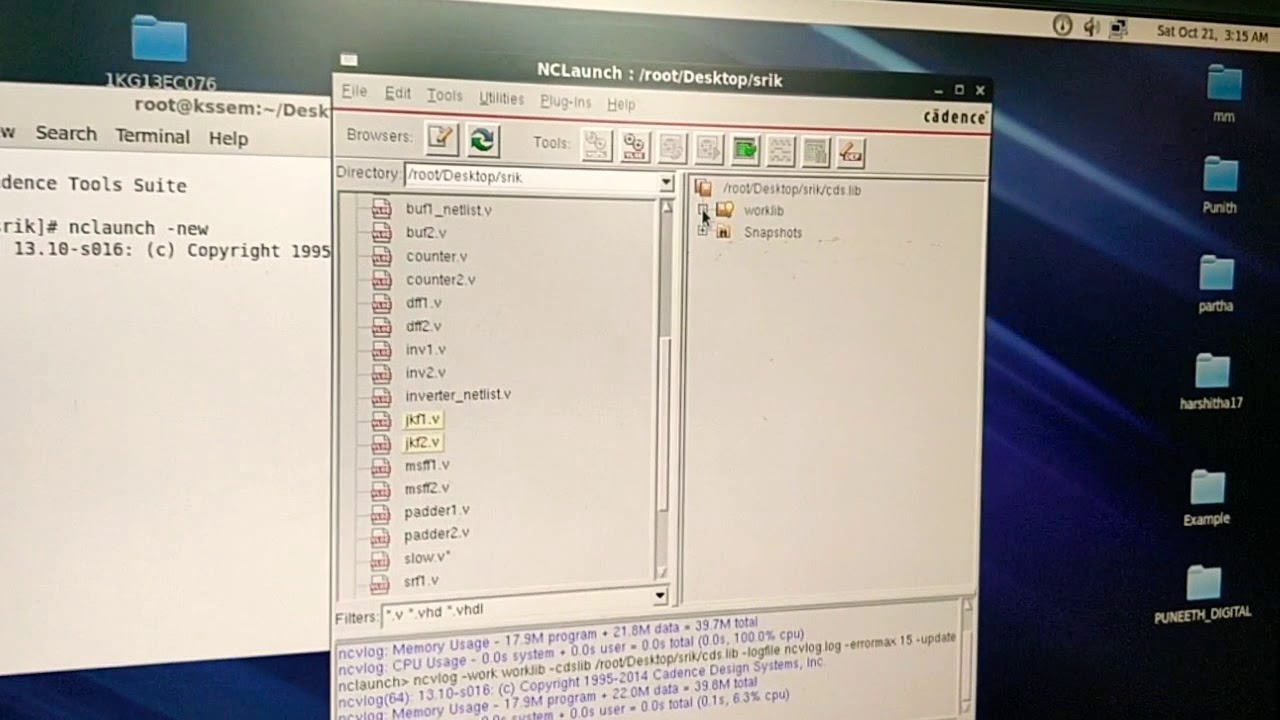Open the Help menu in NCLaunch

[621, 104]
